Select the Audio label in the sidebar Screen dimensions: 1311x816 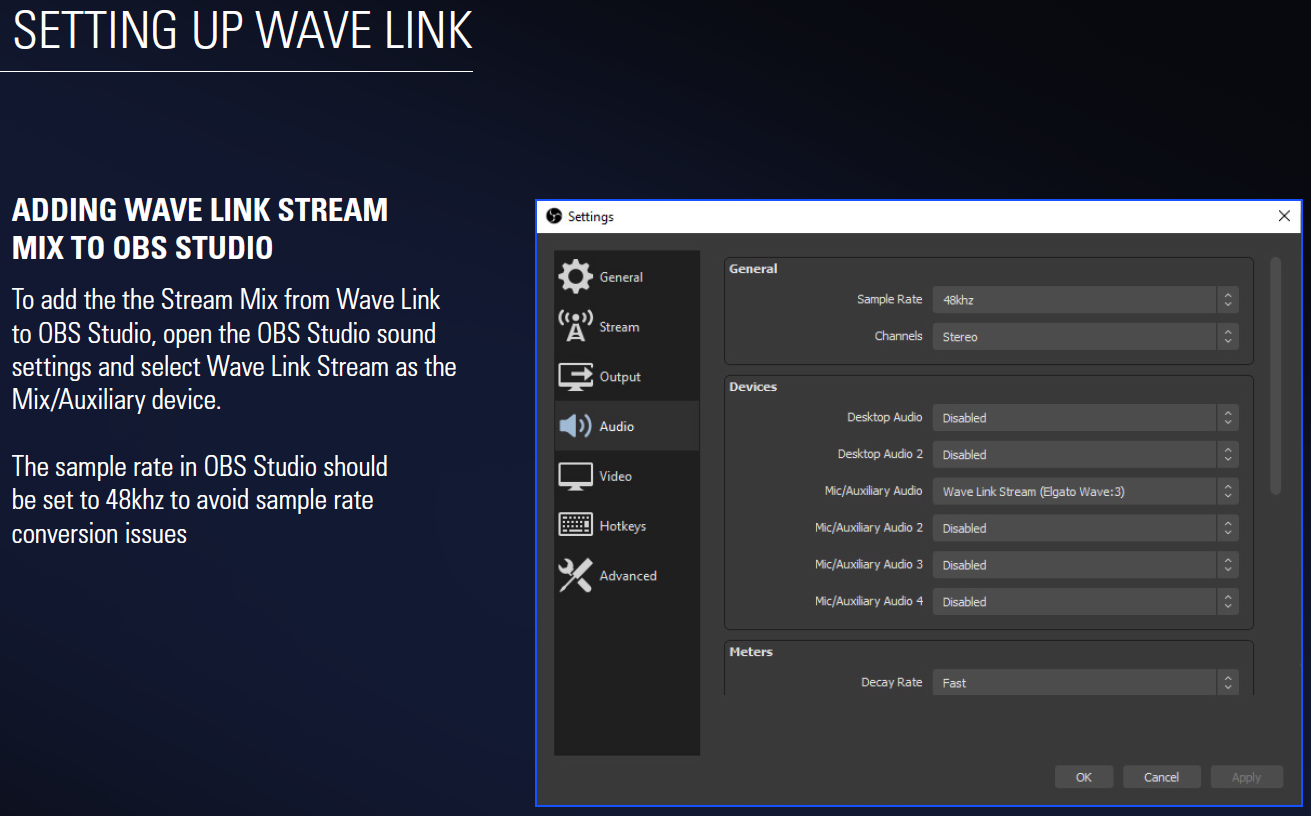tap(617, 426)
